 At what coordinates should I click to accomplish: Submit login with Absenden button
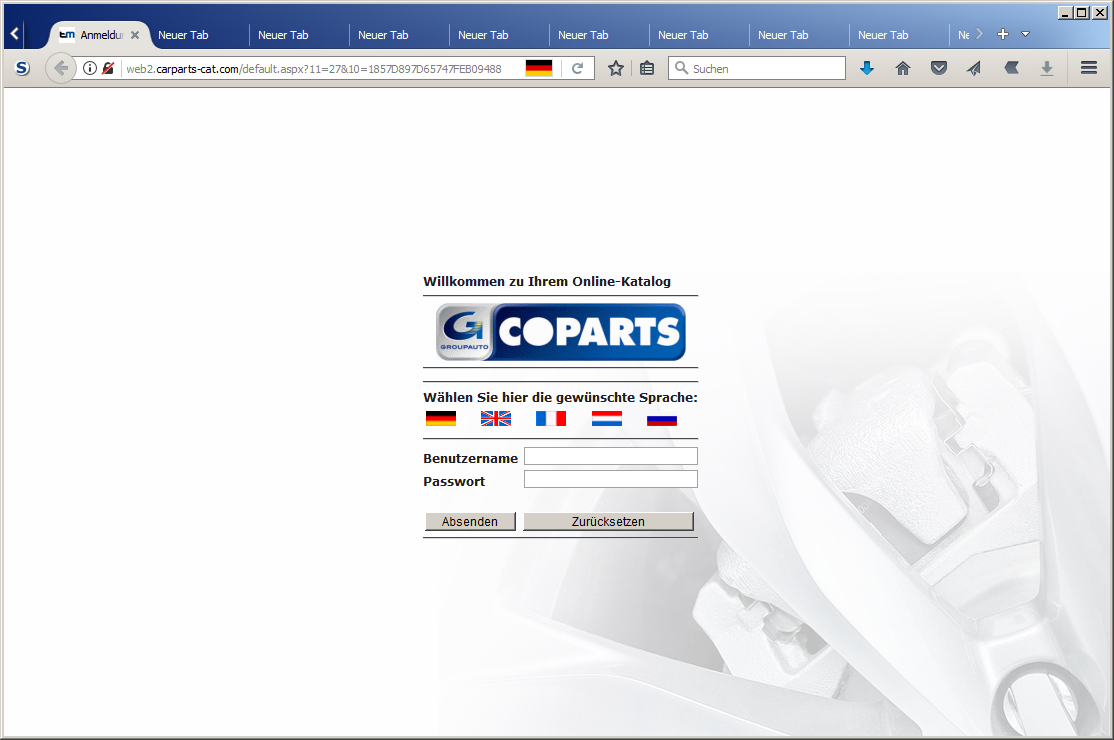click(470, 521)
